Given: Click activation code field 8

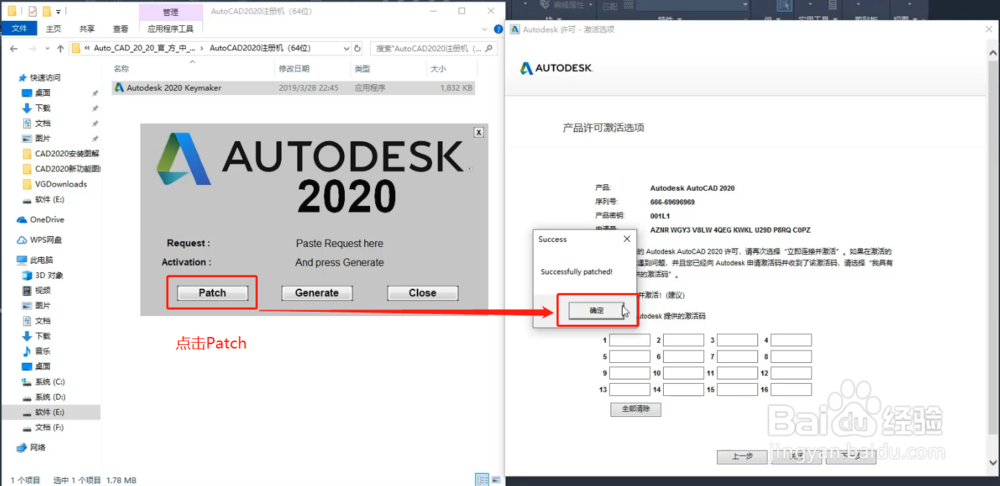Looking at the screenshot, I should 791,357.
